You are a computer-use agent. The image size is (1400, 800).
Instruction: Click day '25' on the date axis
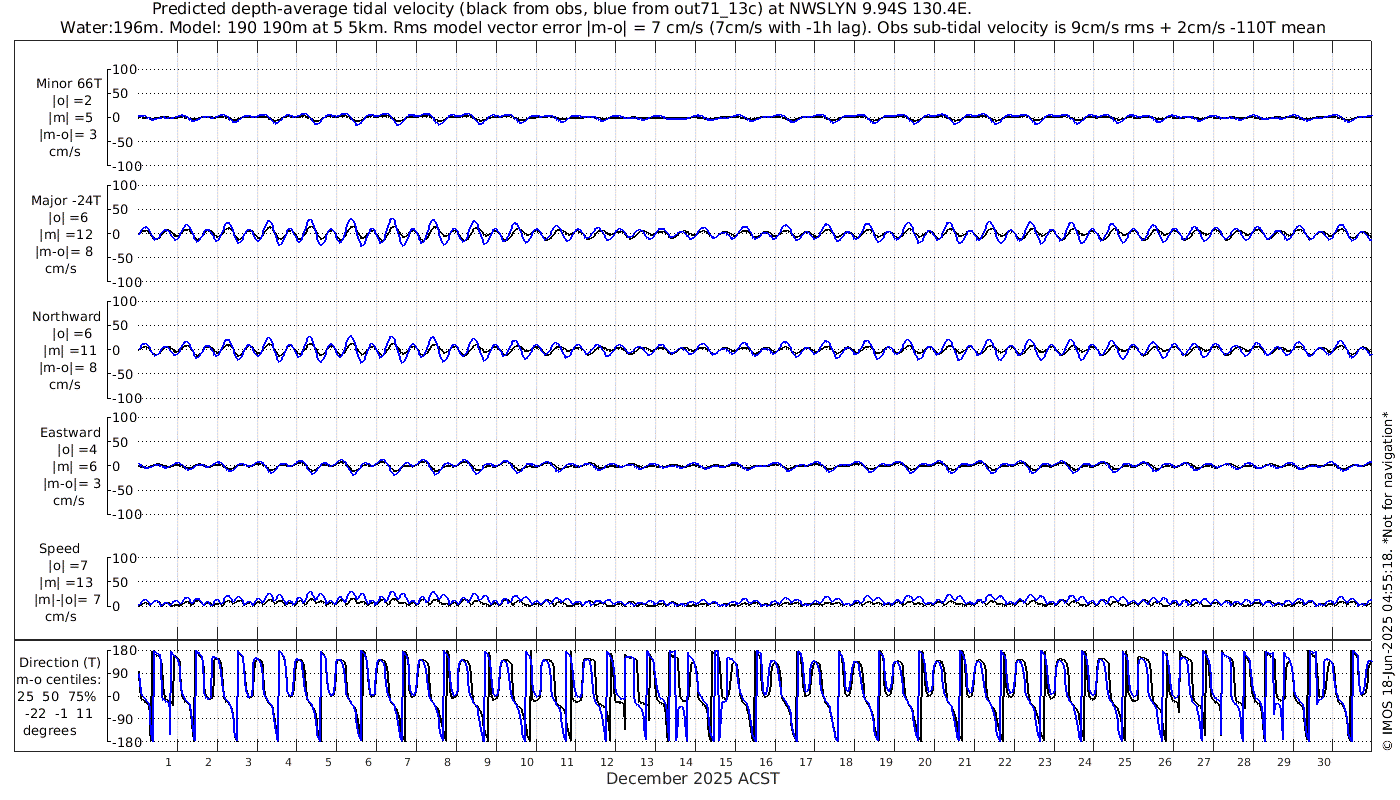(1125, 762)
